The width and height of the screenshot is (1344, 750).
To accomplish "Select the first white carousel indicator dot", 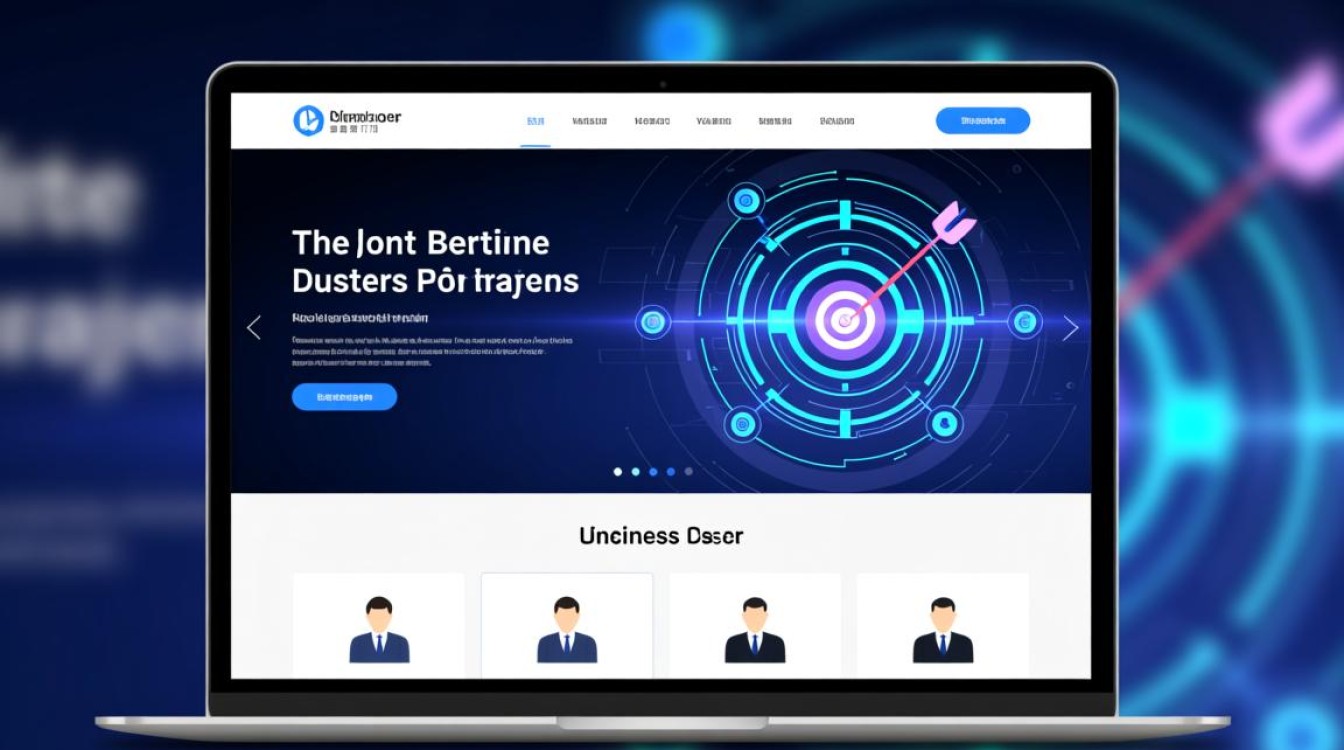I will 618,471.
